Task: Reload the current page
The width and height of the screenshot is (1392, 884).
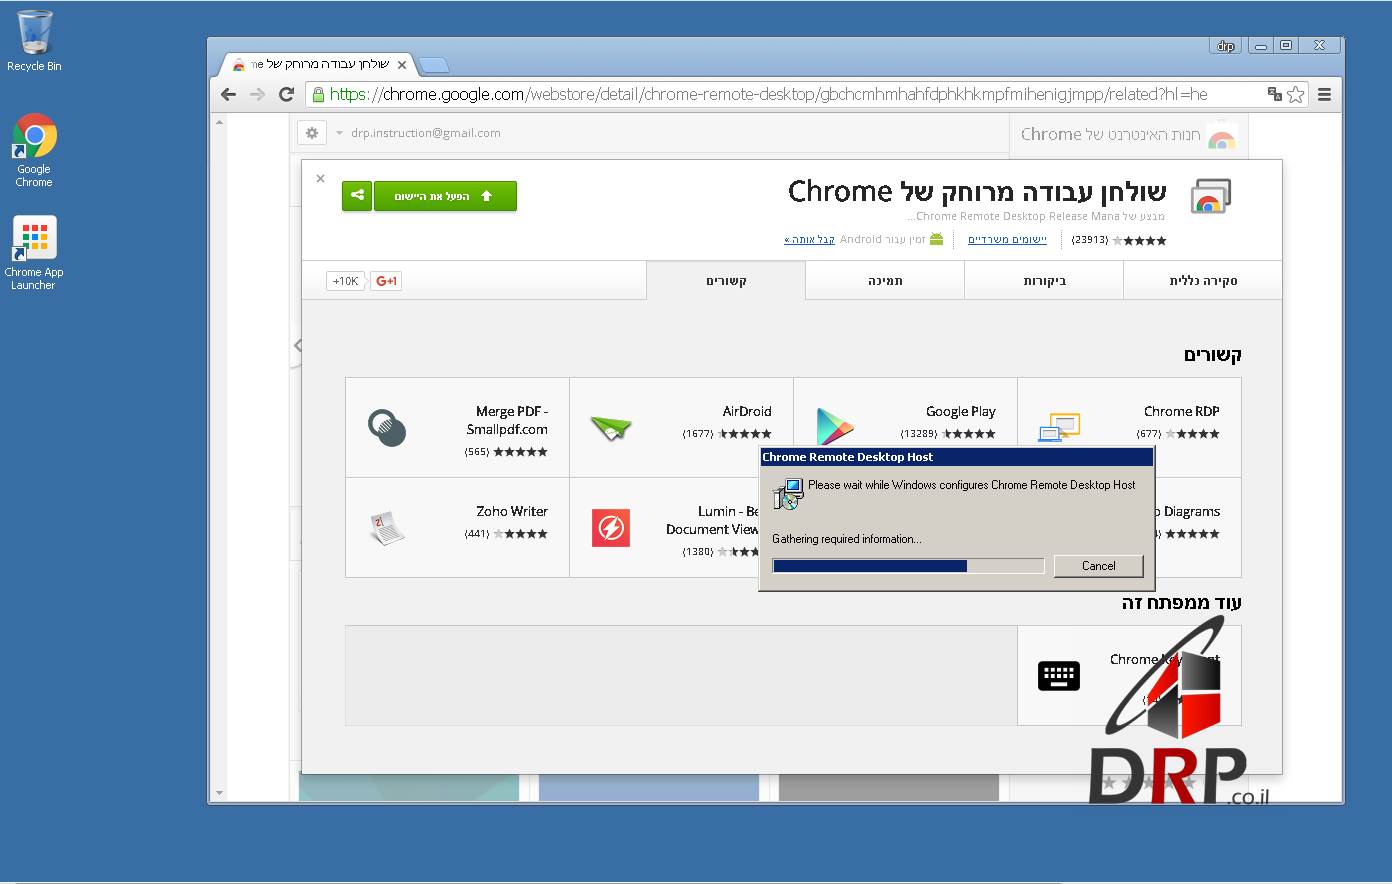Action: click(286, 94)
